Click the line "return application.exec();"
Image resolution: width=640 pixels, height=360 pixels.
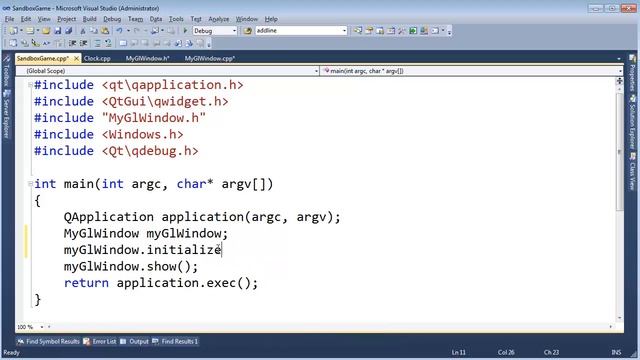[x=161, y=283]
